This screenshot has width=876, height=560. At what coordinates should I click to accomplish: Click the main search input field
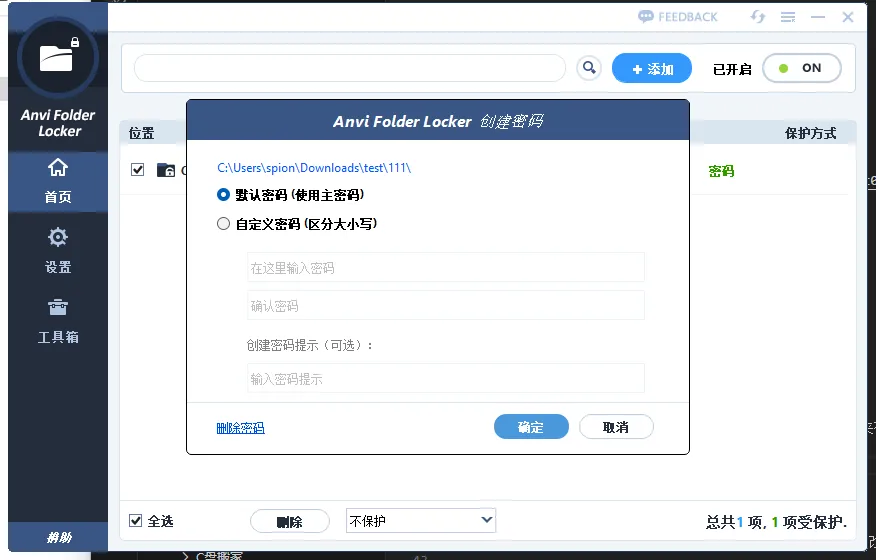click(350, 68)
